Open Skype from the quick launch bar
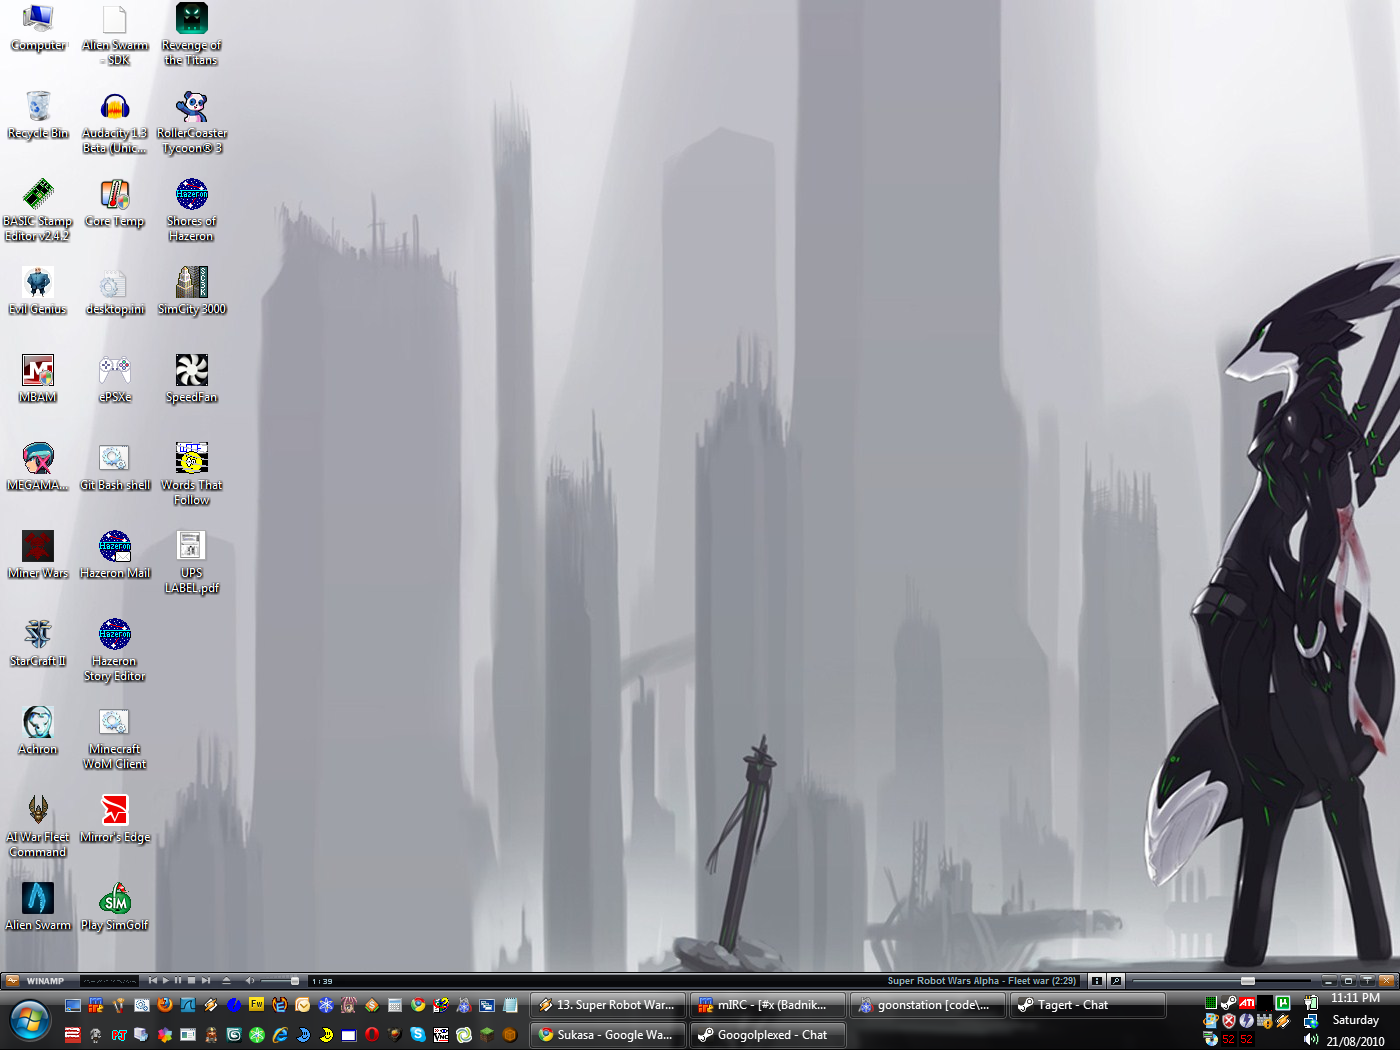1400x1050 pixels. point(418,1035)
